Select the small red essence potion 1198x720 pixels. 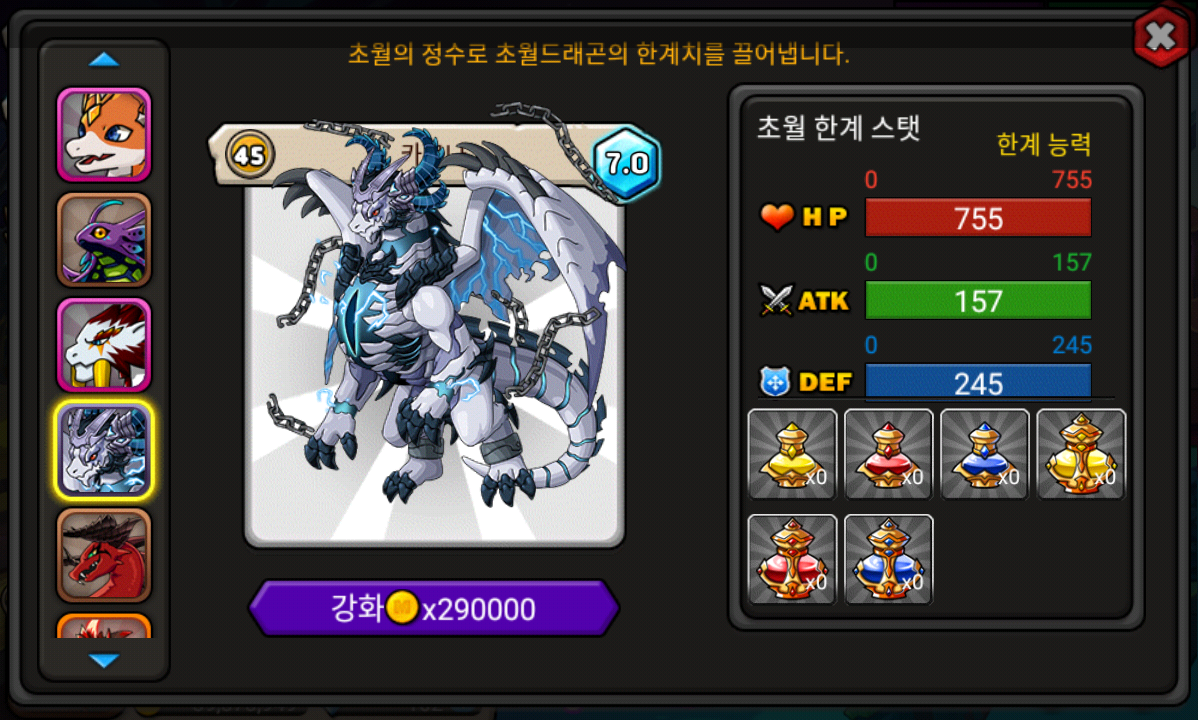click(889, 454)
